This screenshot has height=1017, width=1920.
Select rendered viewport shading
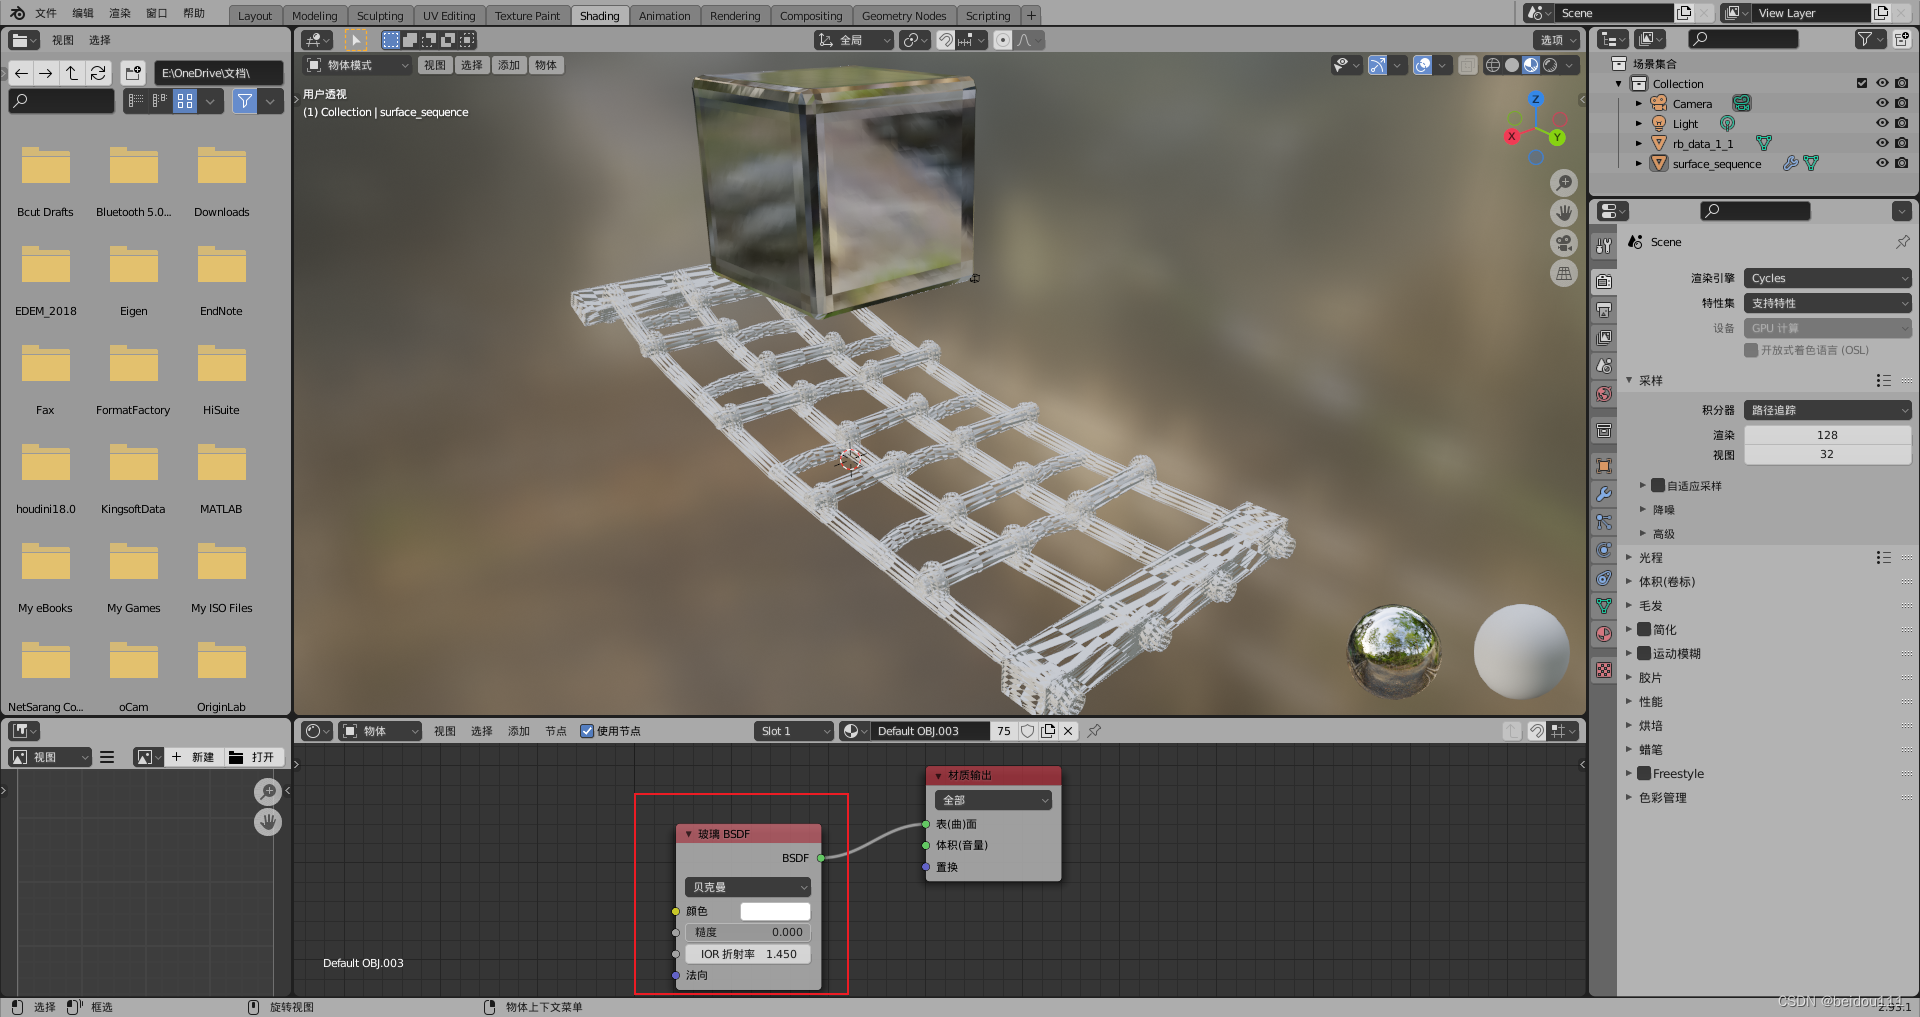tap(1550, 65)
